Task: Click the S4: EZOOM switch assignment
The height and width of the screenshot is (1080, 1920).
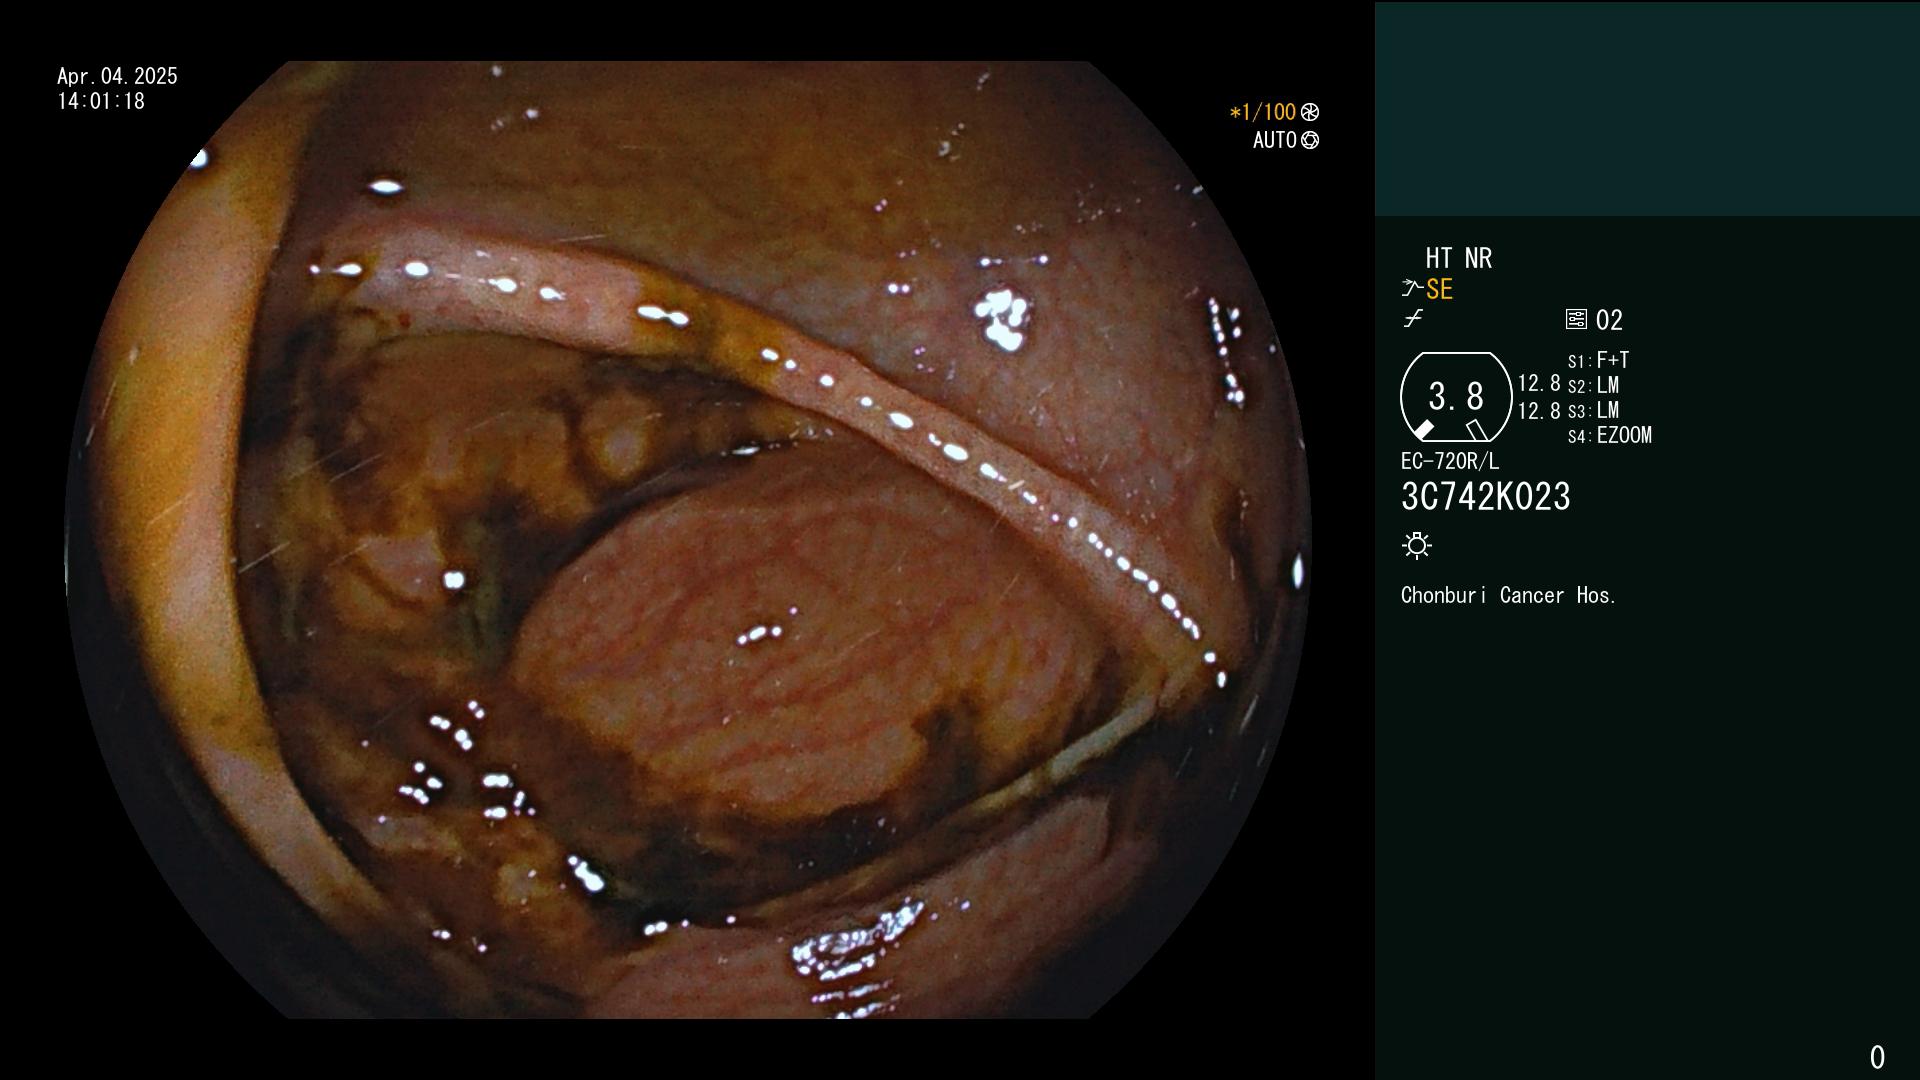Action: click(1610, 435)
